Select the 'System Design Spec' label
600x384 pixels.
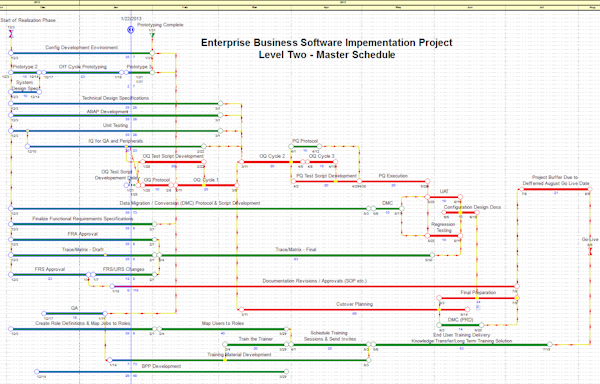pos(24,85)
